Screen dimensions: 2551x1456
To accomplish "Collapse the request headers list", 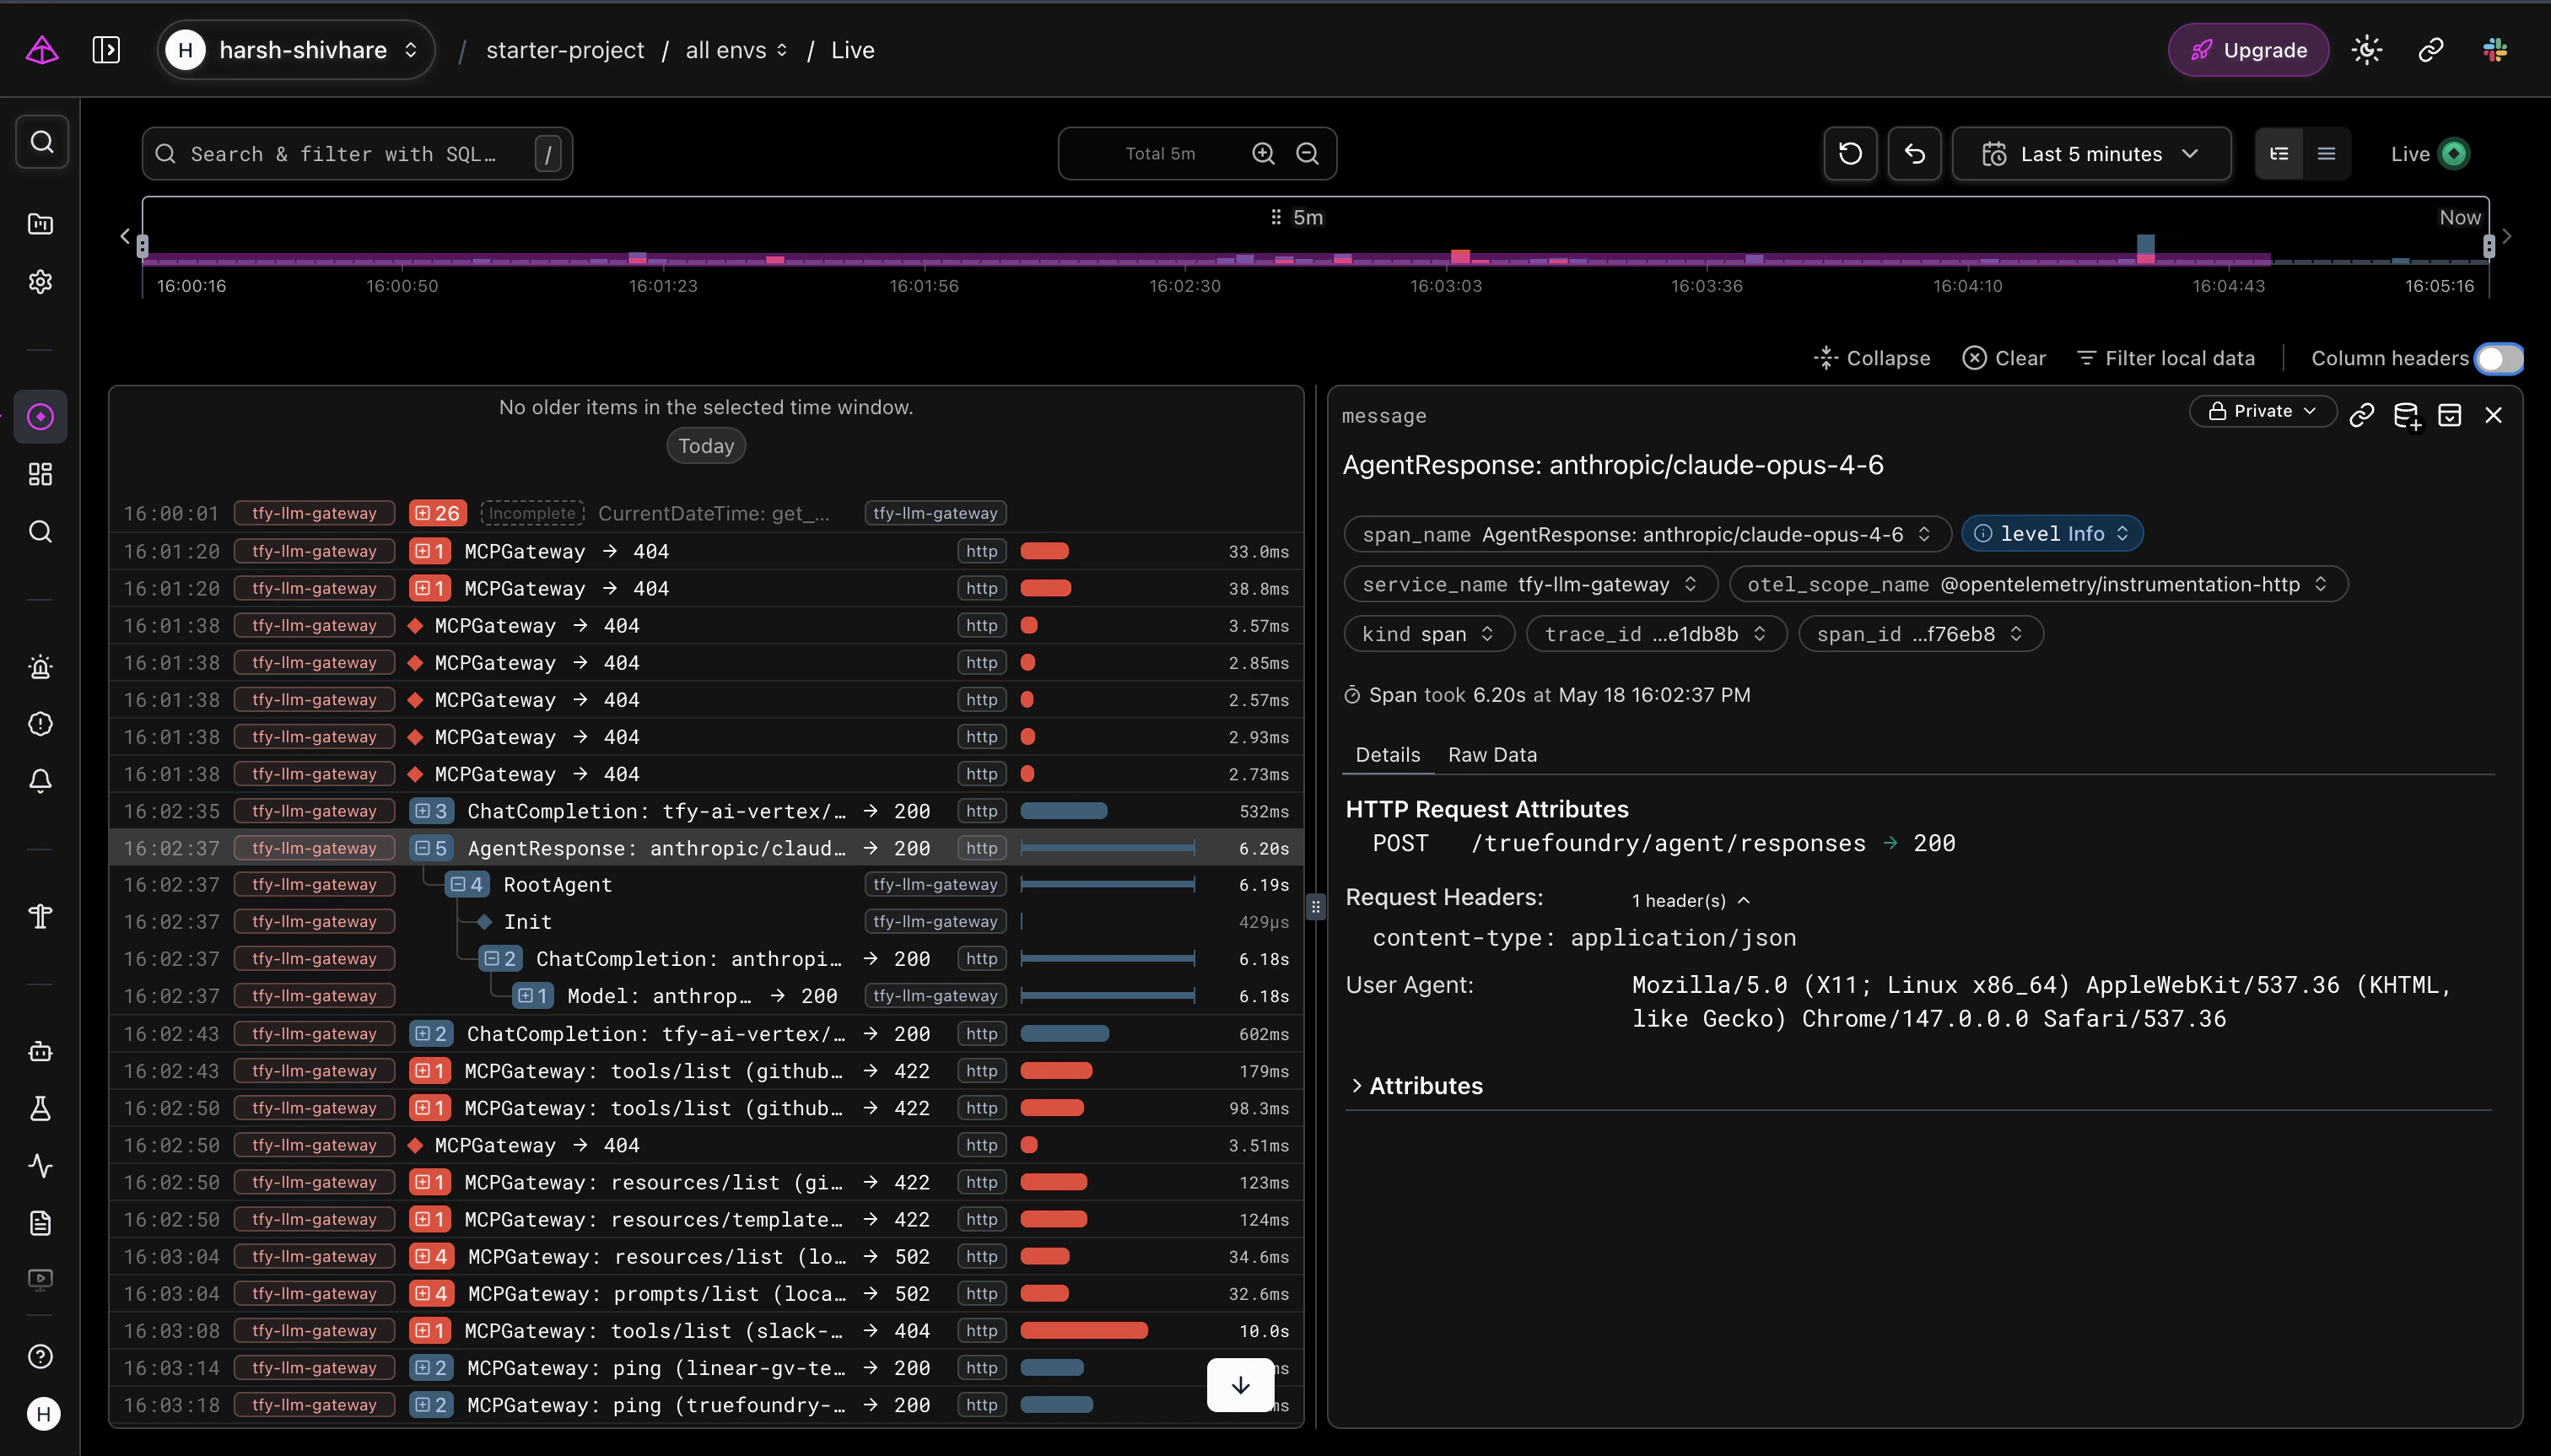I will tap(1690, 900).
